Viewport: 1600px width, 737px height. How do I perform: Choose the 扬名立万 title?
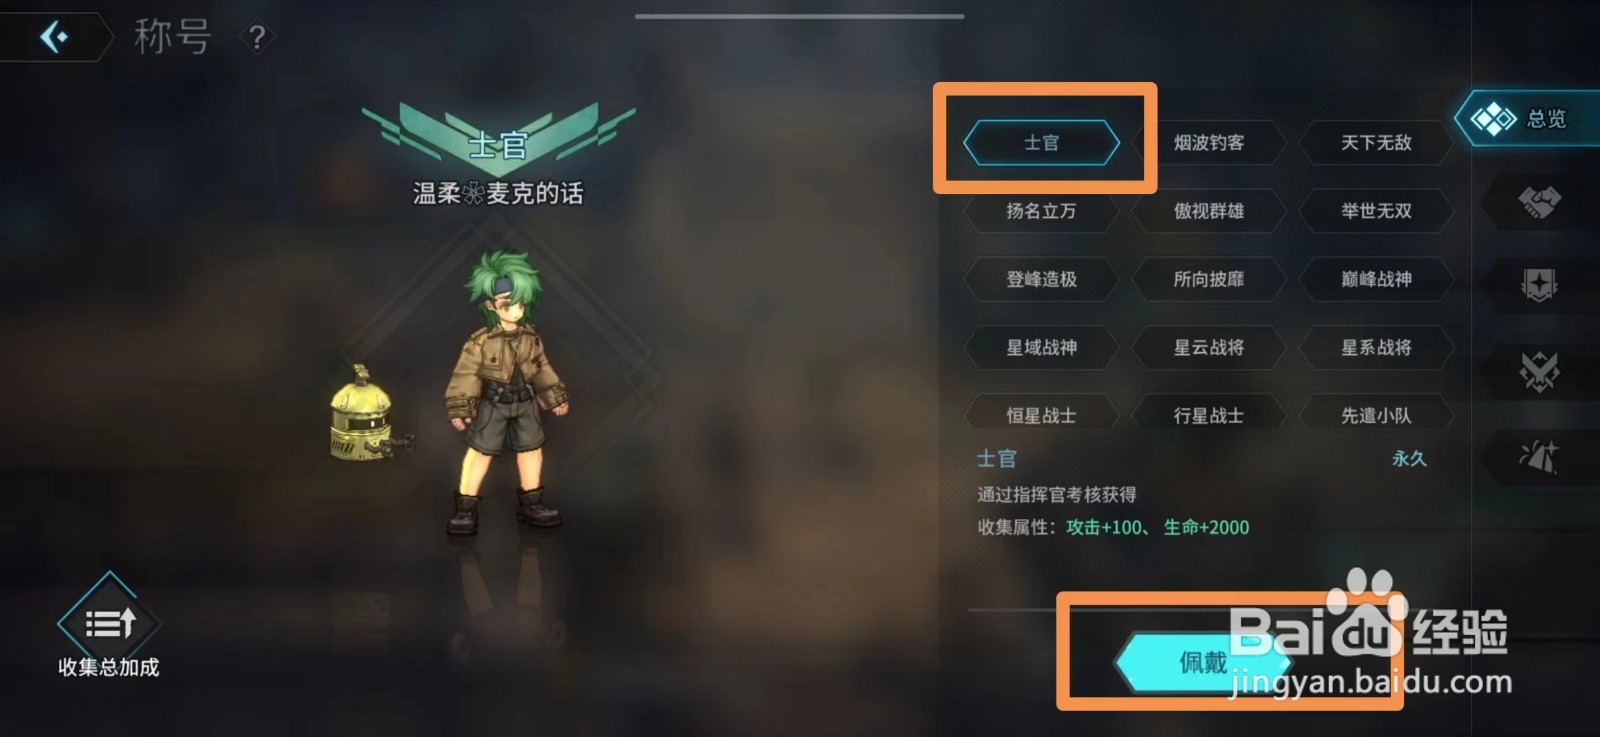coord(1041,211)
